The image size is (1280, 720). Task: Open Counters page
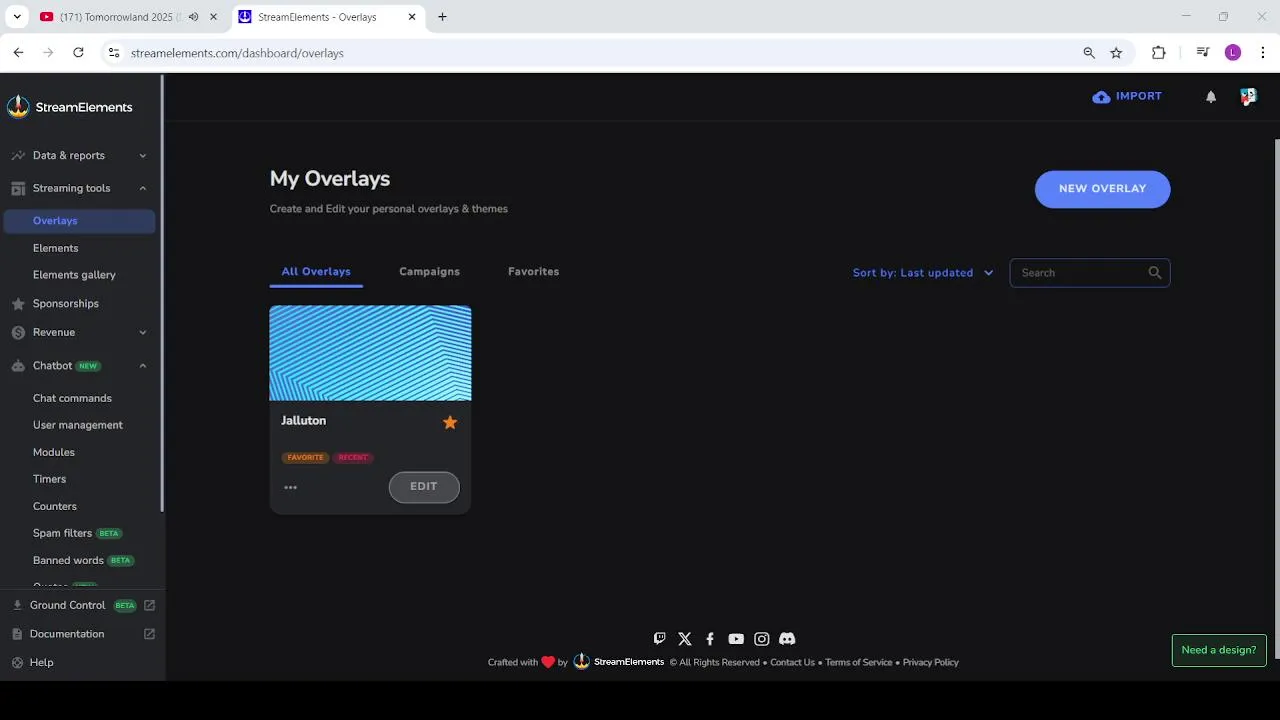(55, 506)
